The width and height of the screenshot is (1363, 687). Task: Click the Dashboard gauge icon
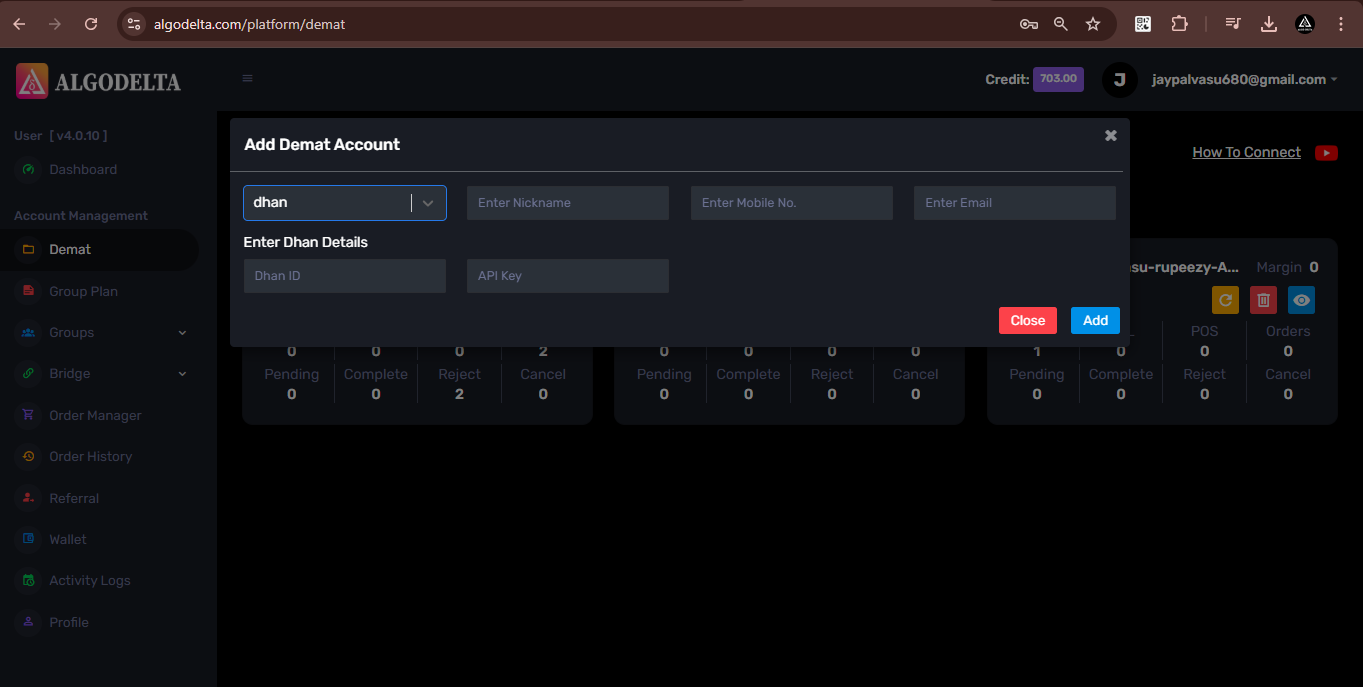click(28, 169)
